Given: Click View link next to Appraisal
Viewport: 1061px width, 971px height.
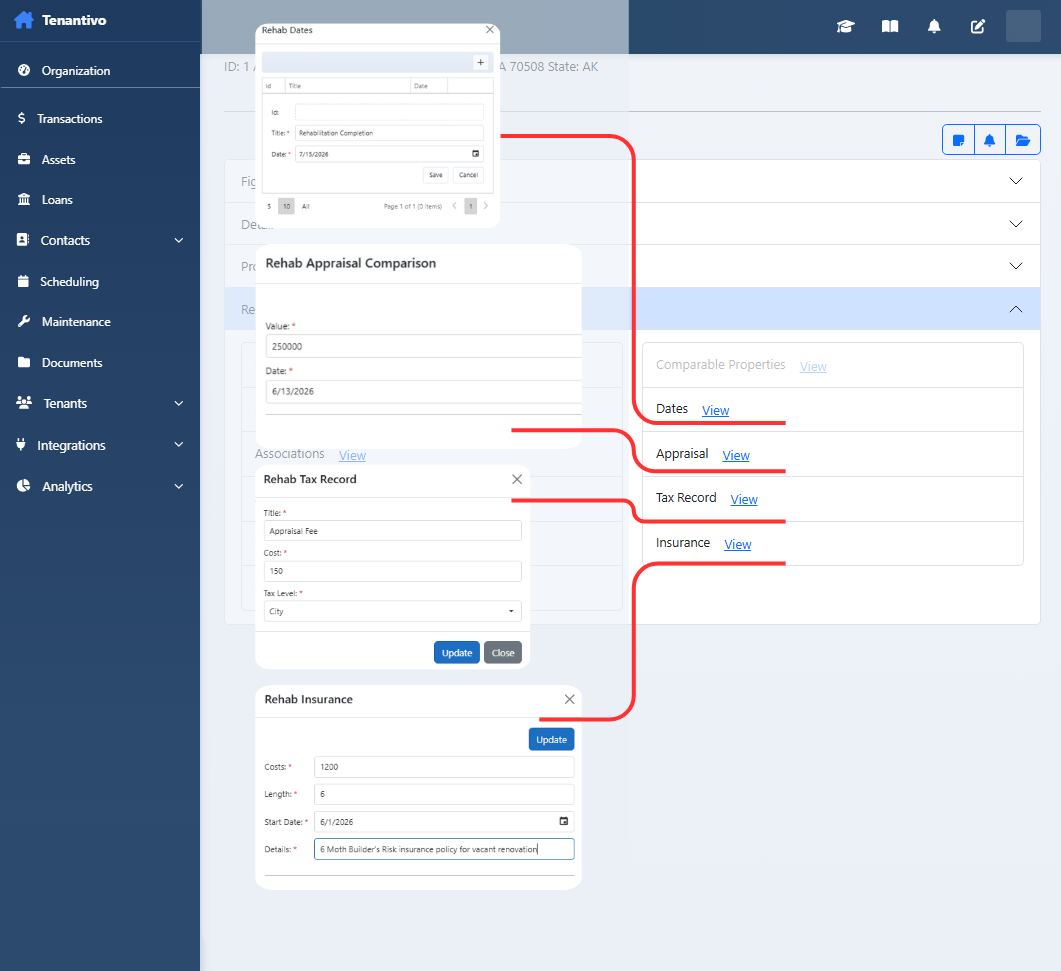Looking at the screenshot, I should pyautogui.click(x=736, y=455).
